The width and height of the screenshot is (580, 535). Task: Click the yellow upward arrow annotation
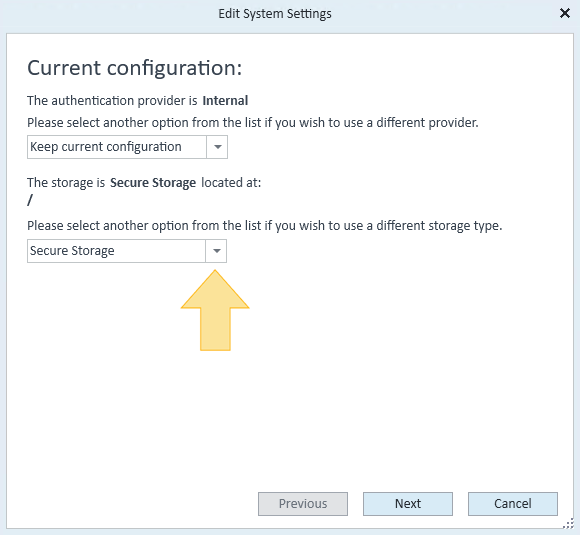point(215,310)
